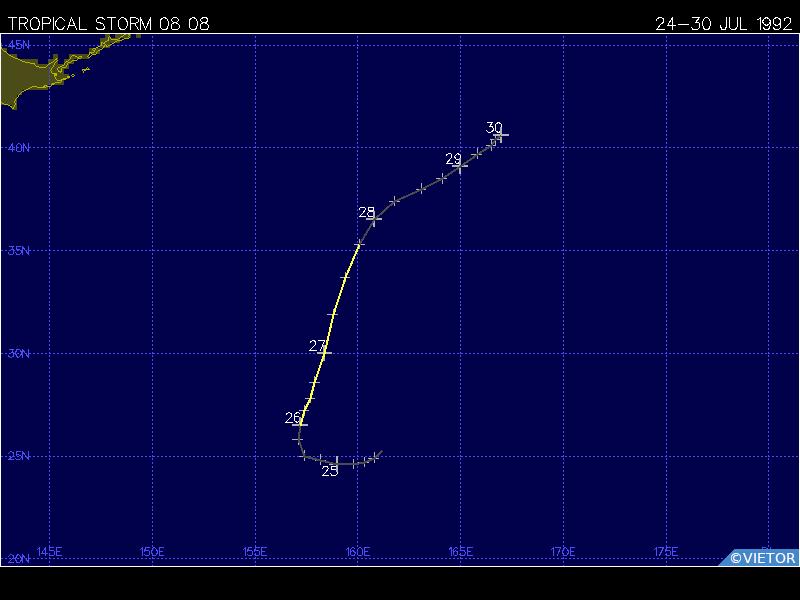
Task: Click the 25N latitude label
Action: [x=19, y=456]
